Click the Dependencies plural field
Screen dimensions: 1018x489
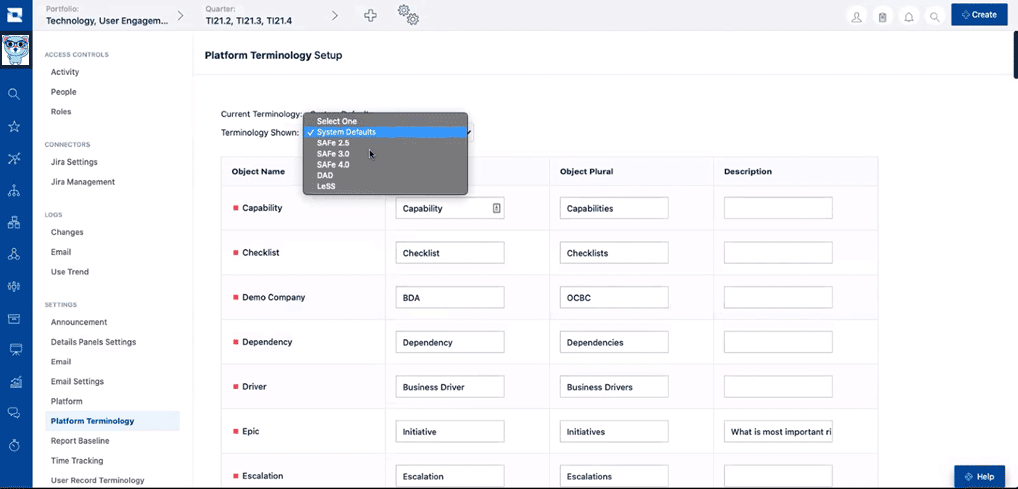[x=614, y=342]
